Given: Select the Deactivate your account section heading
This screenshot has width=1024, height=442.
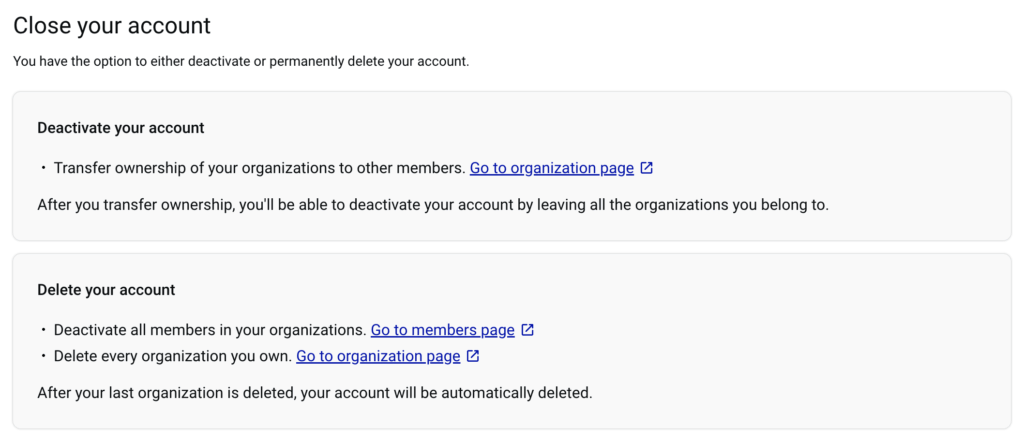Looking at the screenshot, I should point(121,128).
